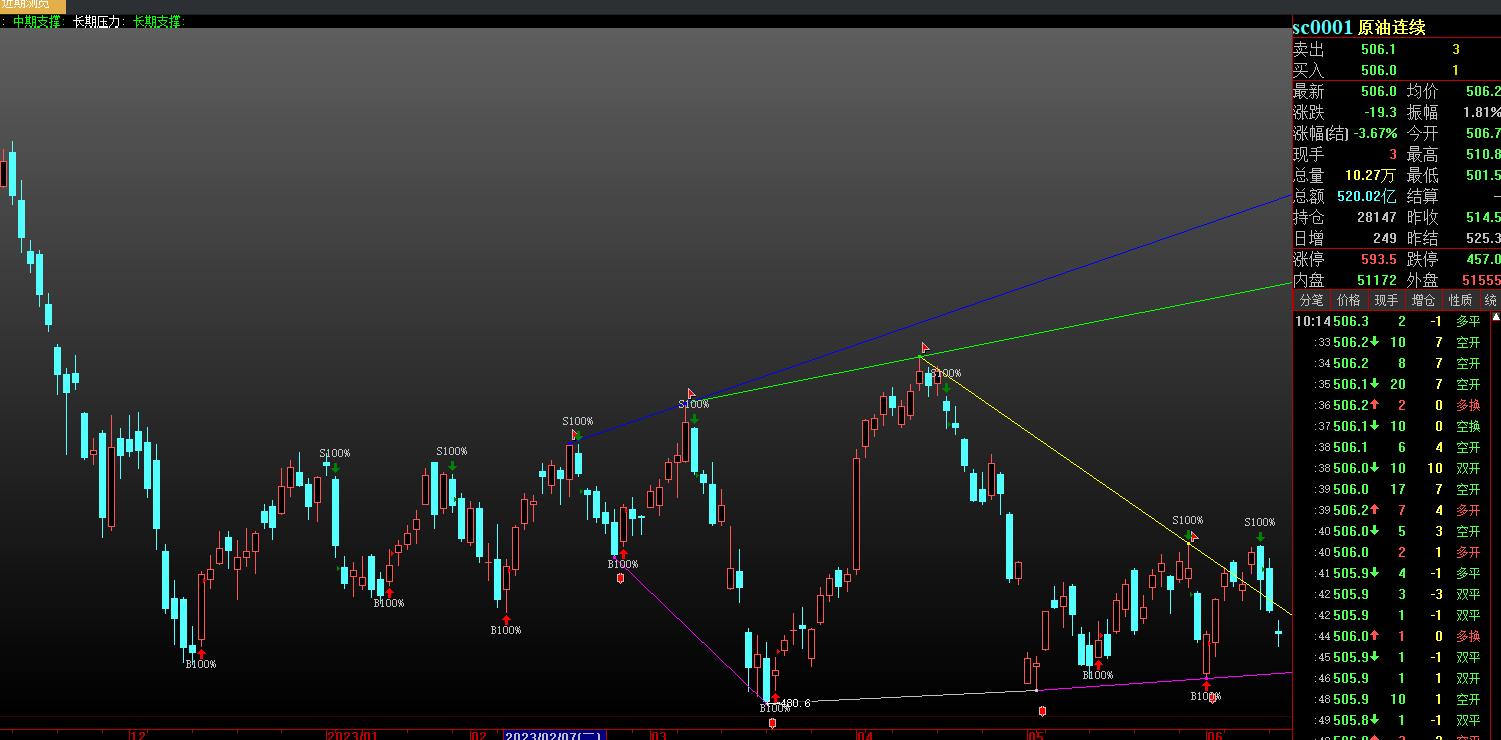
Task: Click the red buy arrow above the sixth B100% label
Action: tap(1098, 665)
